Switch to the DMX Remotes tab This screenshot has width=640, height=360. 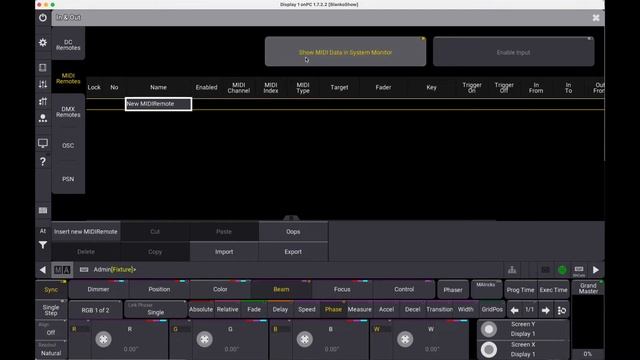pyautogui.click(x=68, y=111)
